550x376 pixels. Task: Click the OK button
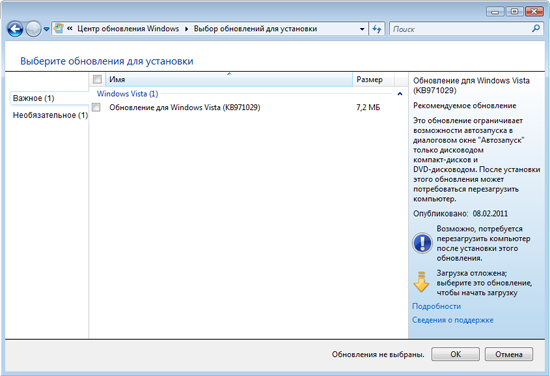(x=455, y=354)
